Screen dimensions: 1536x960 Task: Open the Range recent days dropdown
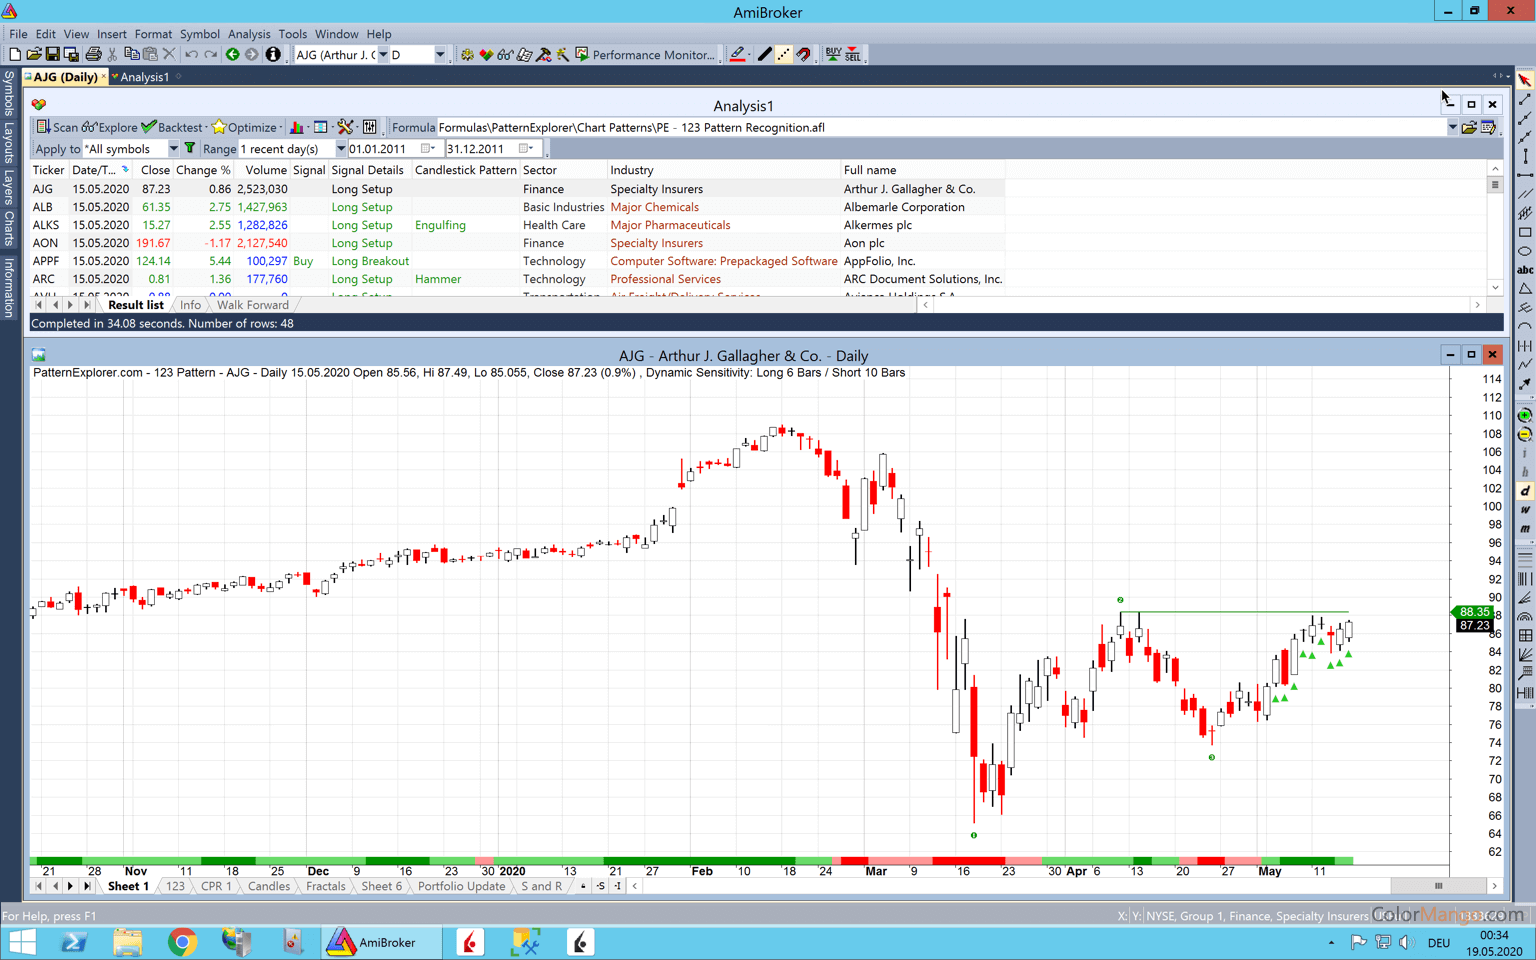pos(340,149)
